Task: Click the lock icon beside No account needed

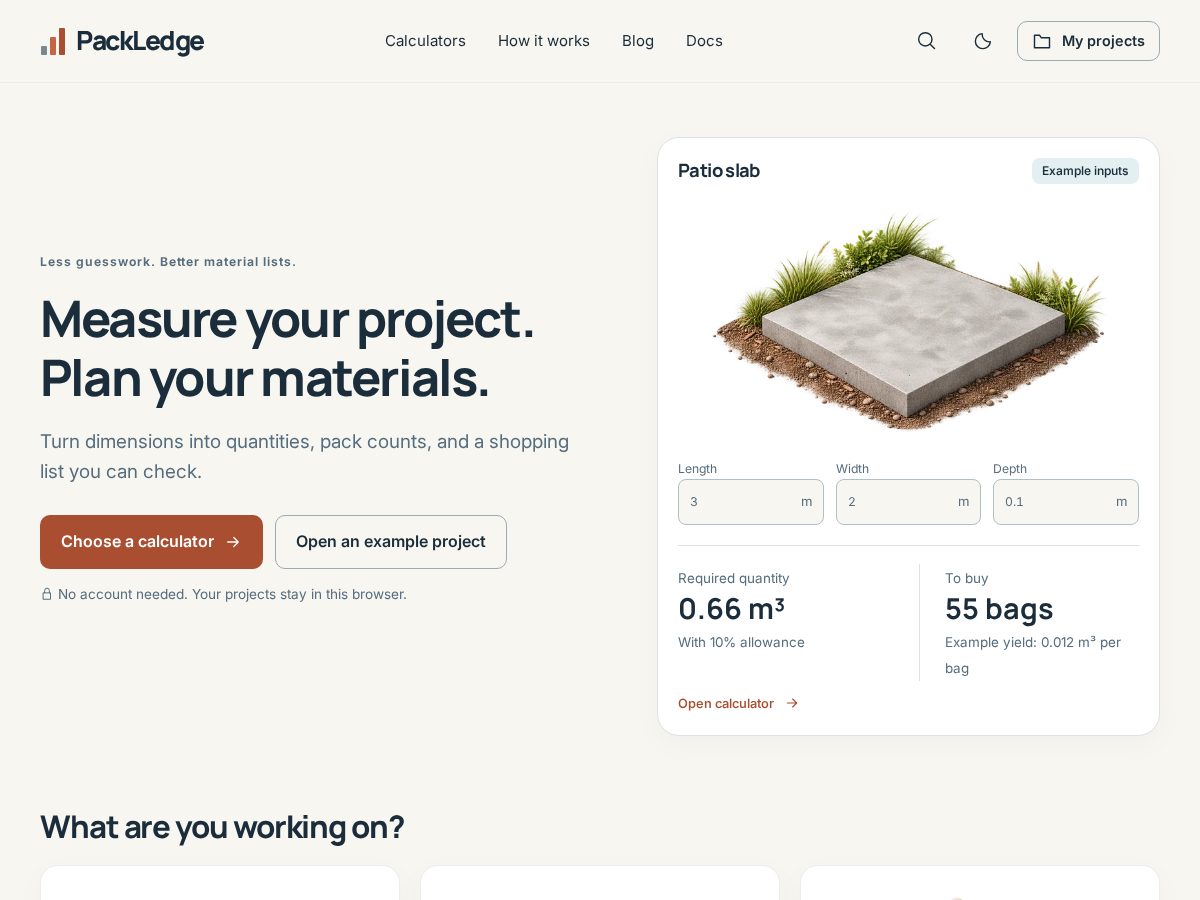Action: [46, 594]
